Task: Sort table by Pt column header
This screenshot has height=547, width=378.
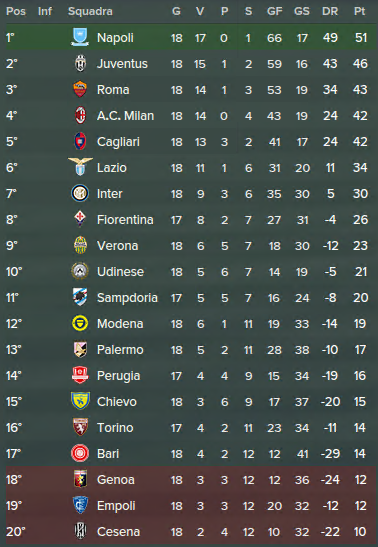Action: click(x=360, y=11)
